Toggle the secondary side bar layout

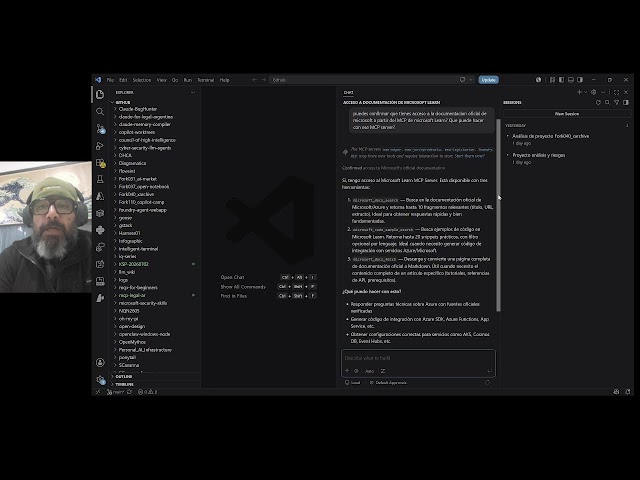pyautogui.click(x=580, y=80)
